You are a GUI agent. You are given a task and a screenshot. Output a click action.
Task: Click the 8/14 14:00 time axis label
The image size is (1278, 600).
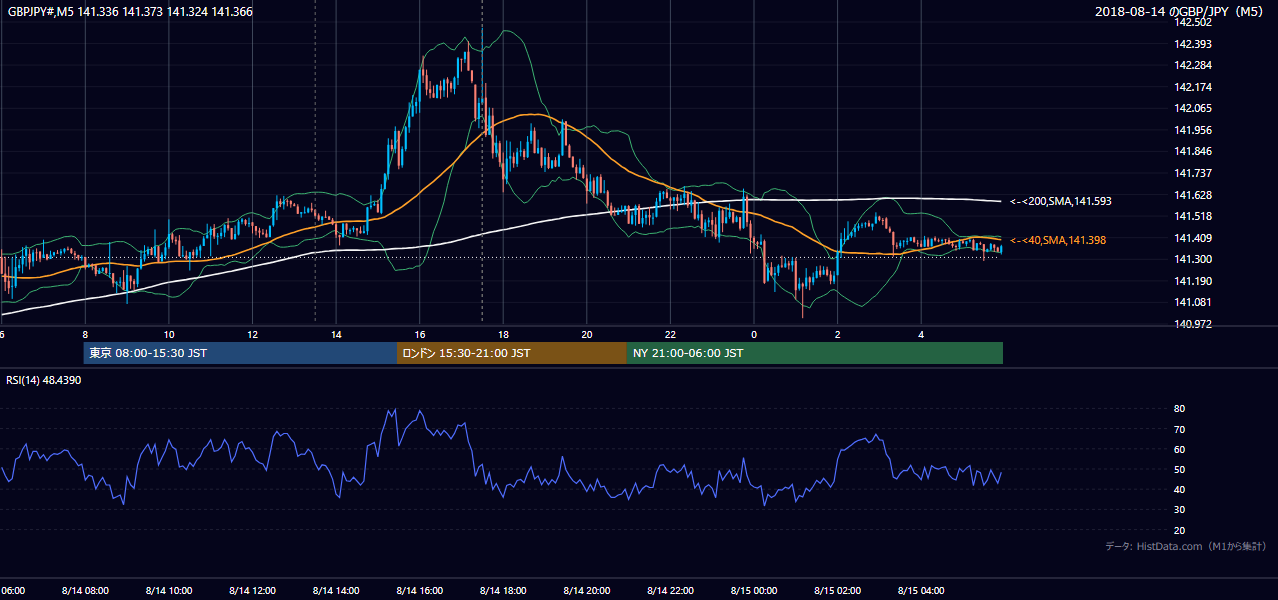337,591
